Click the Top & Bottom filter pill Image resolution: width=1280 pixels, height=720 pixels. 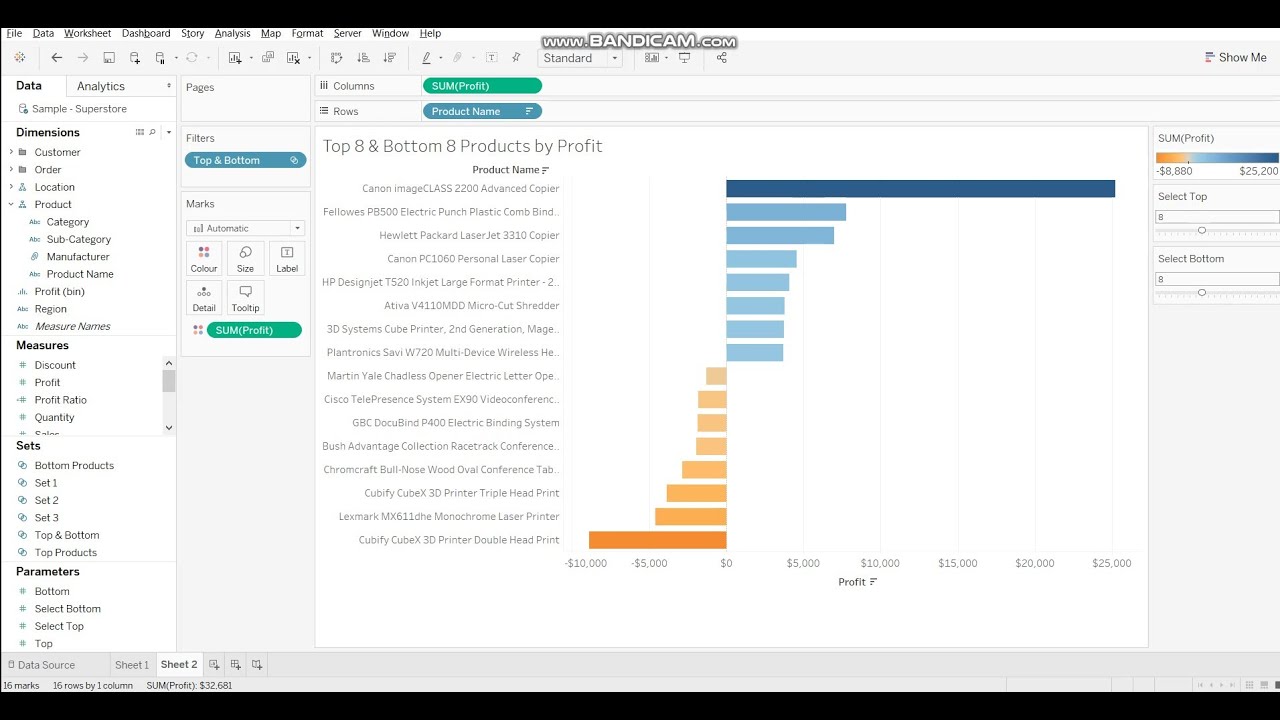(245, 160)
